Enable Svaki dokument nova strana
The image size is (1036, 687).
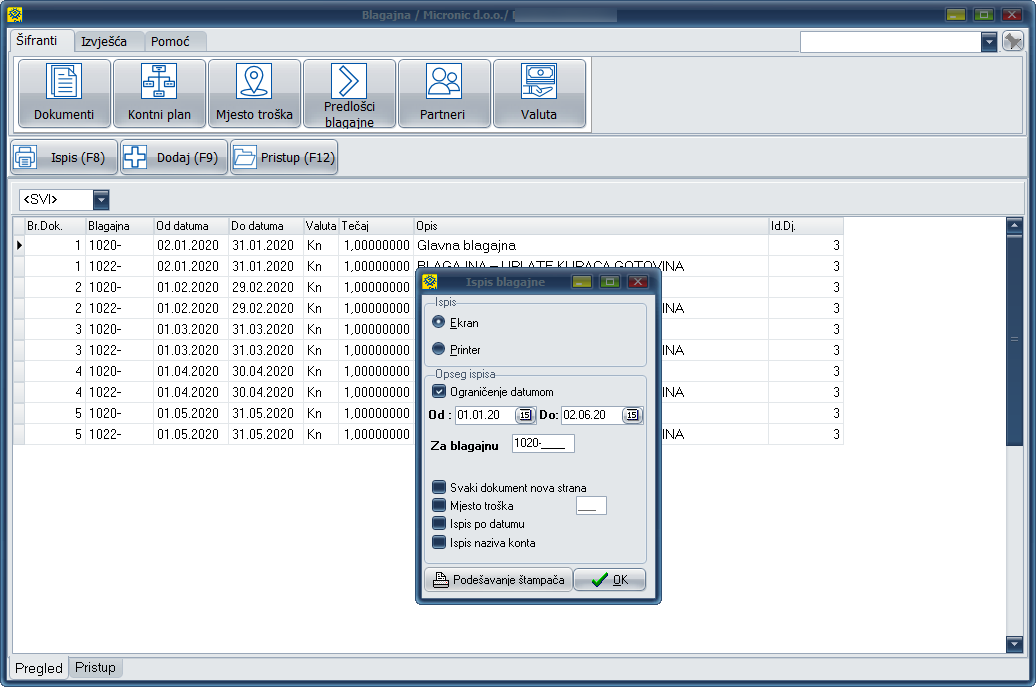[x=439, y=488]
